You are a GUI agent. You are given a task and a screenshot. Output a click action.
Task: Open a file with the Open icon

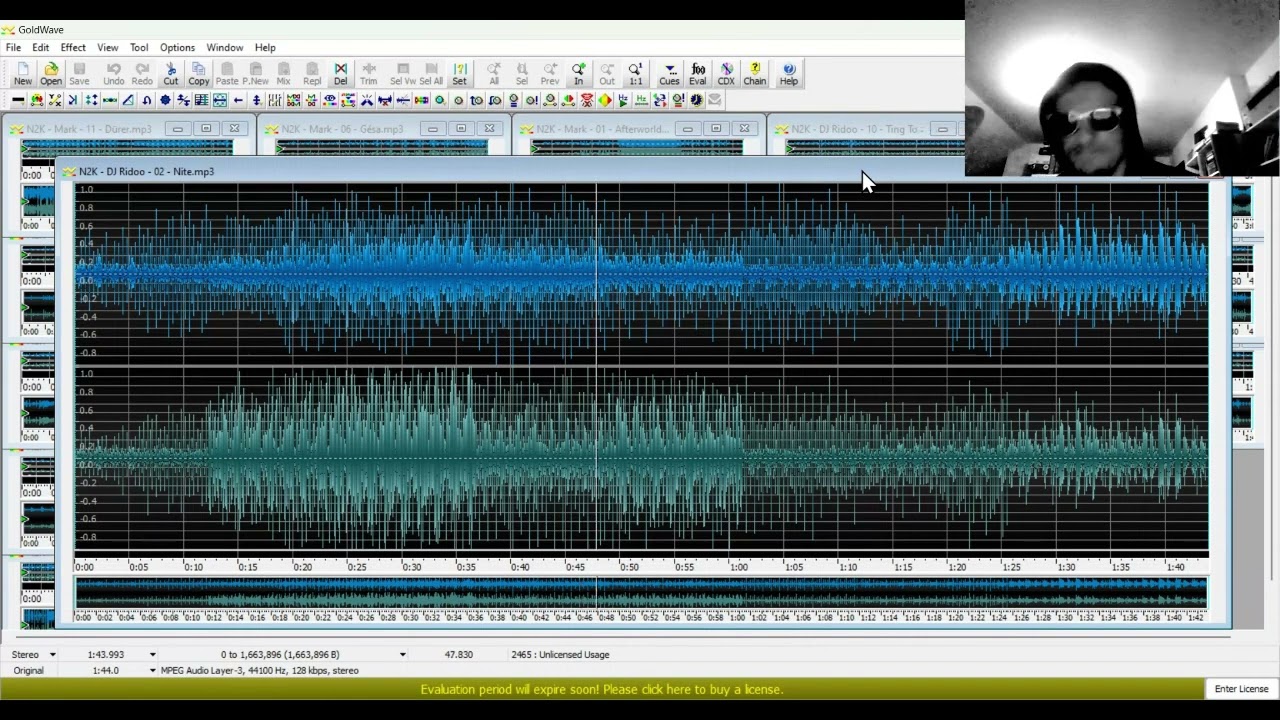(51, 73)
